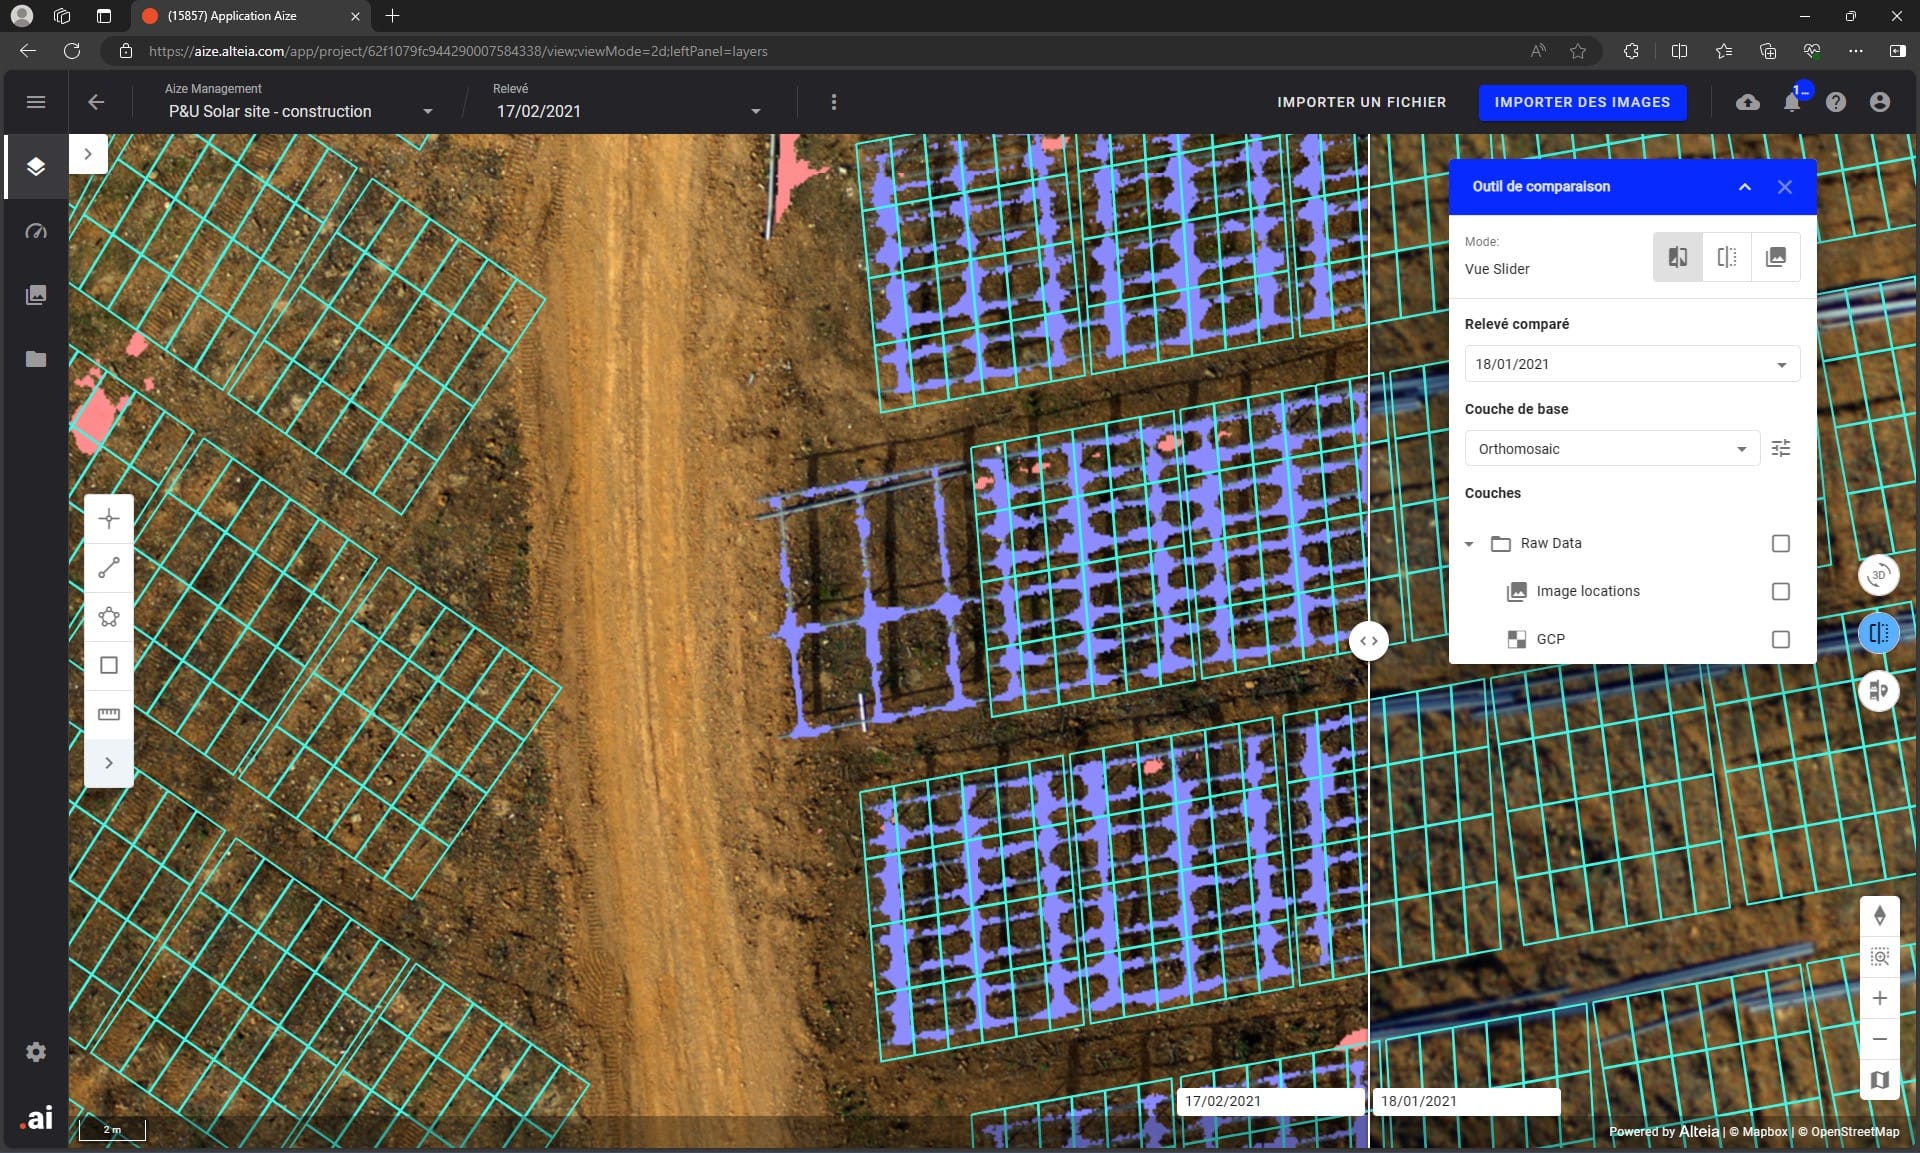Viewport: 1920px width, 1153px height.
Task: Activate the 3D view button on the right
Action: (x=1879, y=575)
